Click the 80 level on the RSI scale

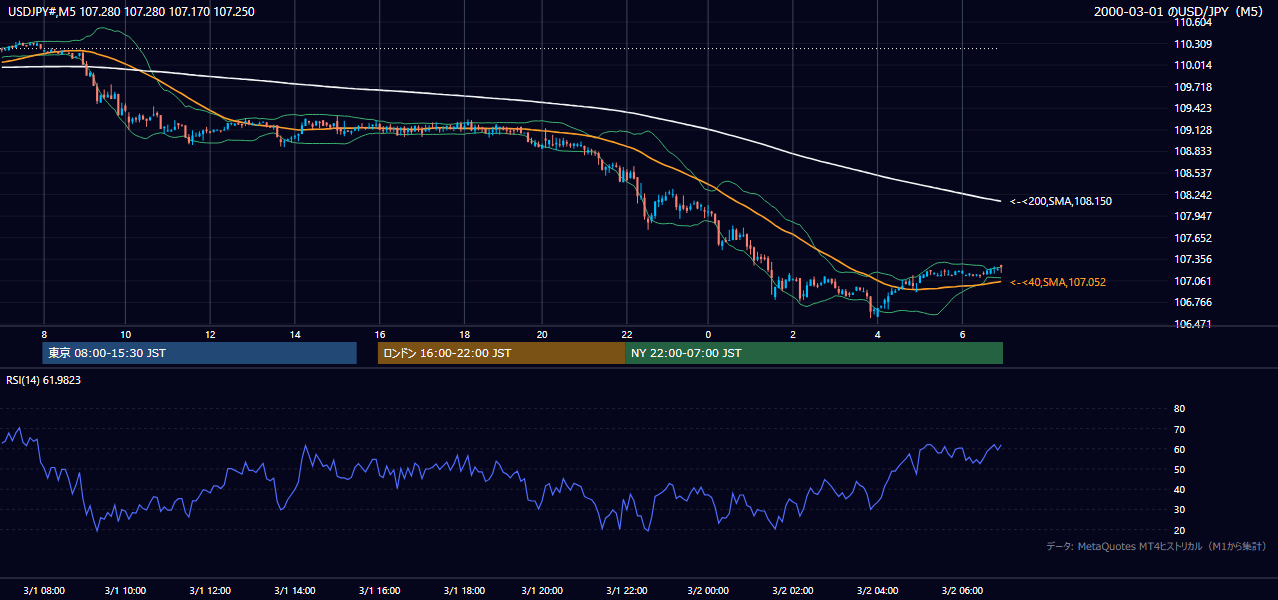[1179, 409]
